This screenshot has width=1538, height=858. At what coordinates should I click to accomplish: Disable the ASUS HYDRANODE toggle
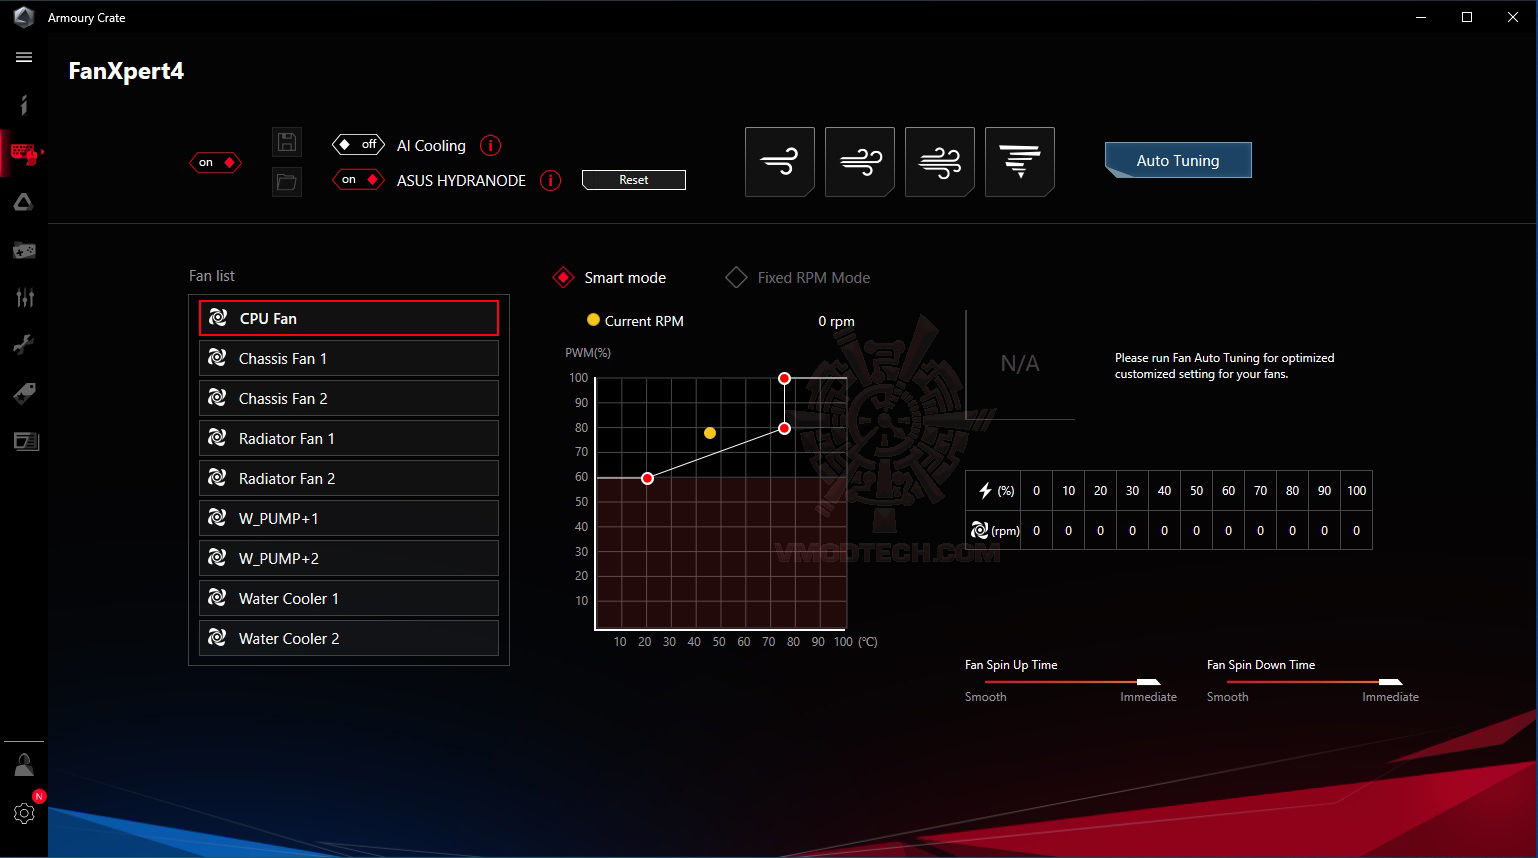[x=358, y=180]
